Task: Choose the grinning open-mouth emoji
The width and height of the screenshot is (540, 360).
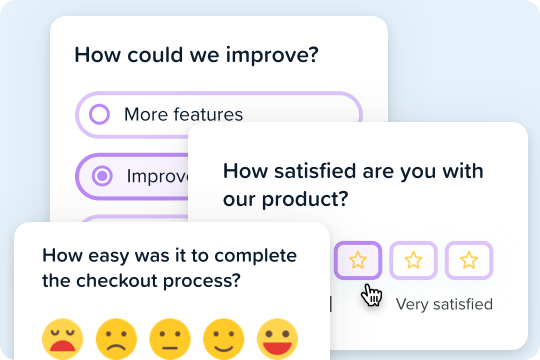Action: tap(278, 339)
